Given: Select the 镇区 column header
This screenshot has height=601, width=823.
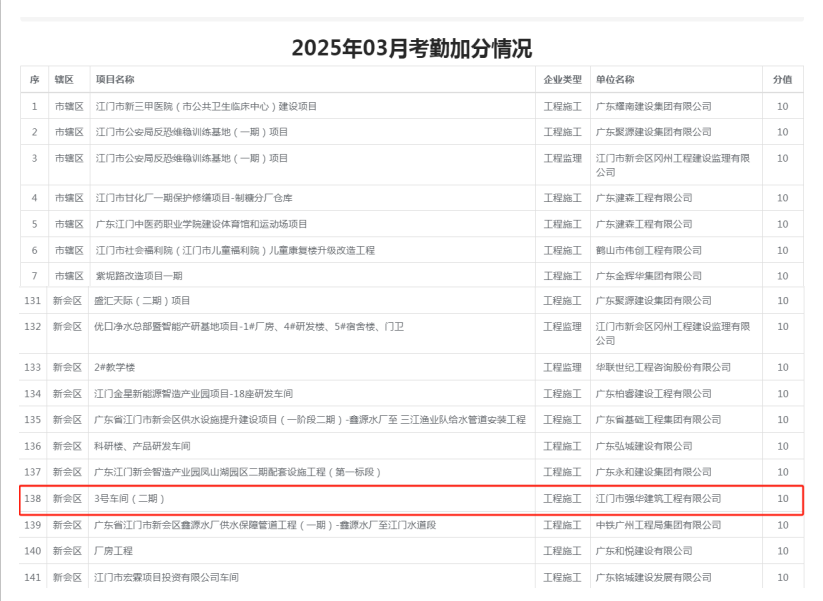Looking at the screenshot, I should [64, 80].
